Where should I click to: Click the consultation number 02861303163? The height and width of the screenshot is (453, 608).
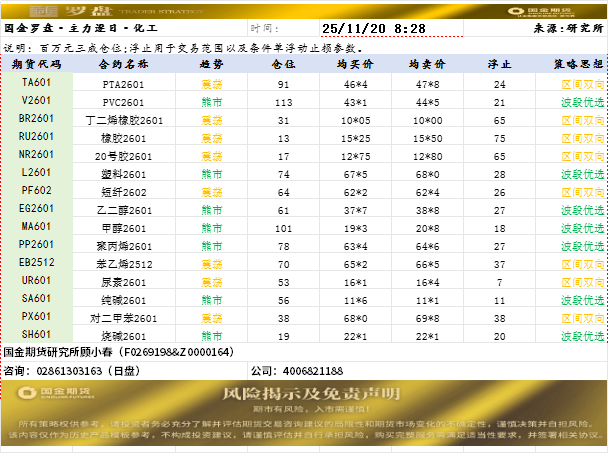point(69,371)
